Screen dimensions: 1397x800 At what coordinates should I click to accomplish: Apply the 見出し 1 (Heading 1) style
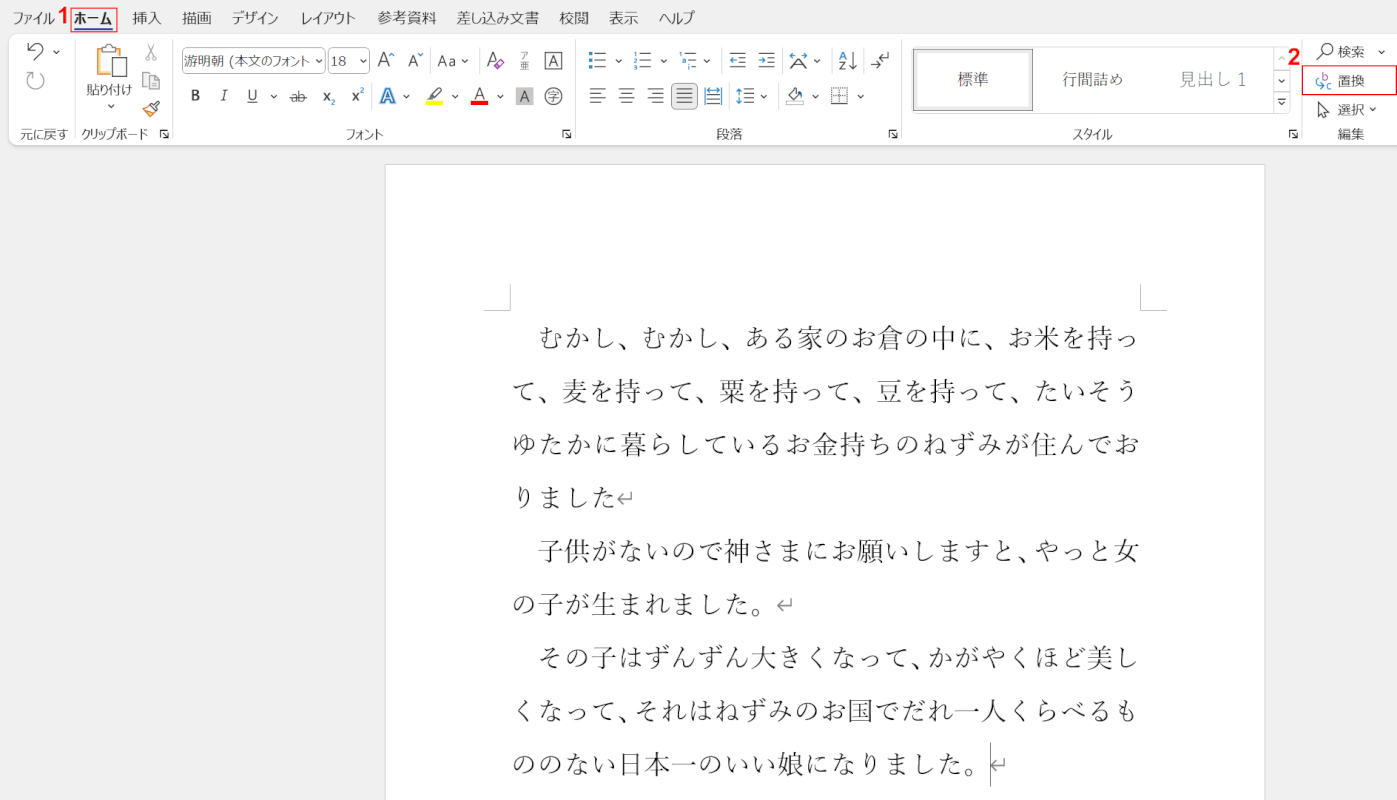1212,79
